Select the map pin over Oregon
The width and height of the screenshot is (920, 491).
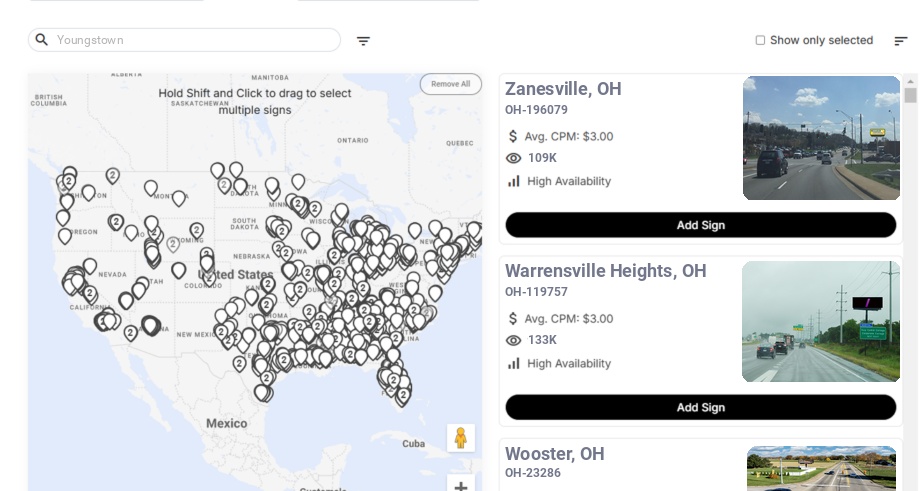pos(65,235)
